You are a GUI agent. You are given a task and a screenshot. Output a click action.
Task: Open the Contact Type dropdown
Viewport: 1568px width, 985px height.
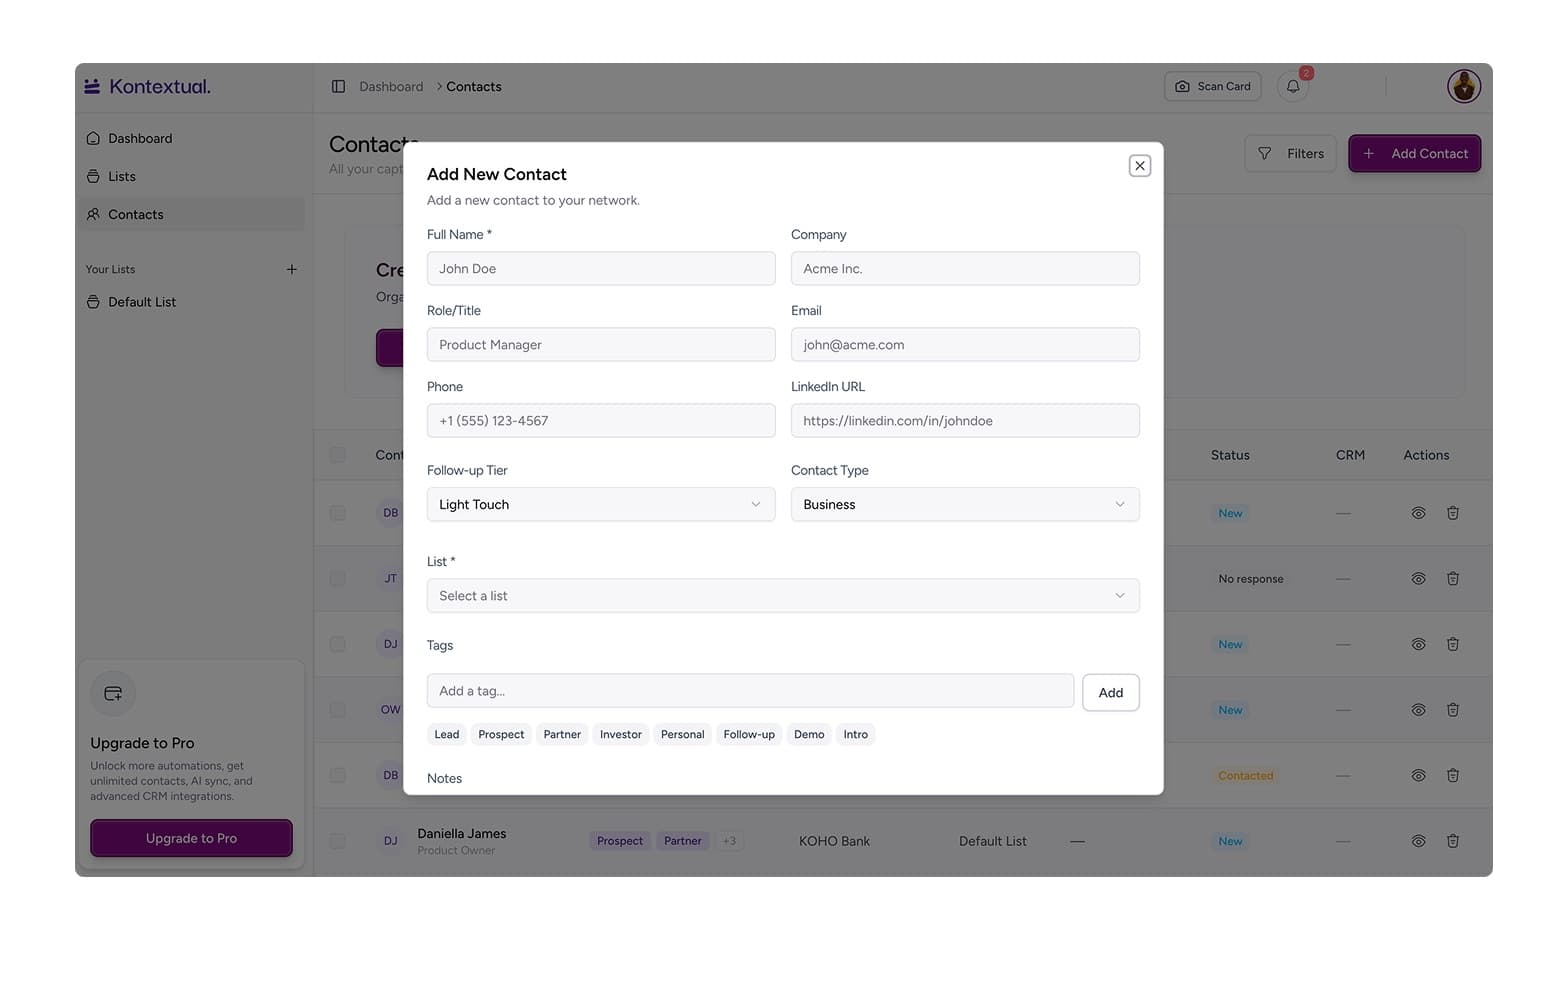pos(965,504)
